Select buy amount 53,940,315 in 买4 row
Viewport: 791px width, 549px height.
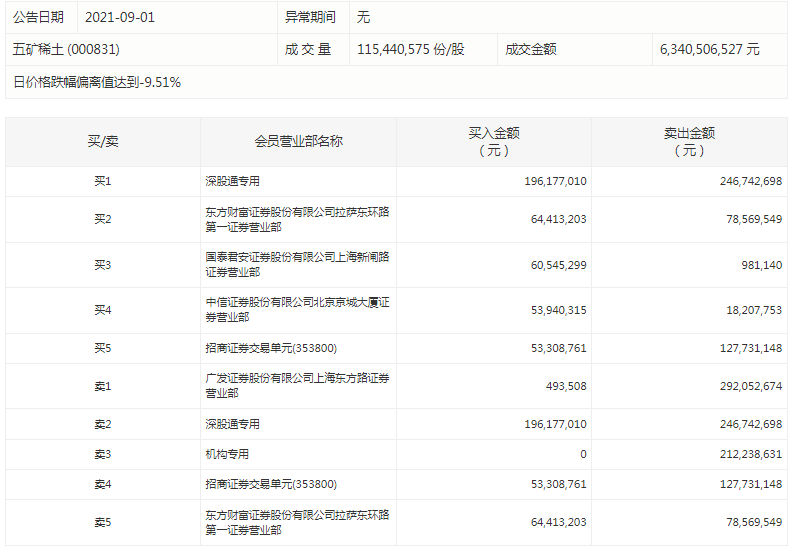click(555, 310)
